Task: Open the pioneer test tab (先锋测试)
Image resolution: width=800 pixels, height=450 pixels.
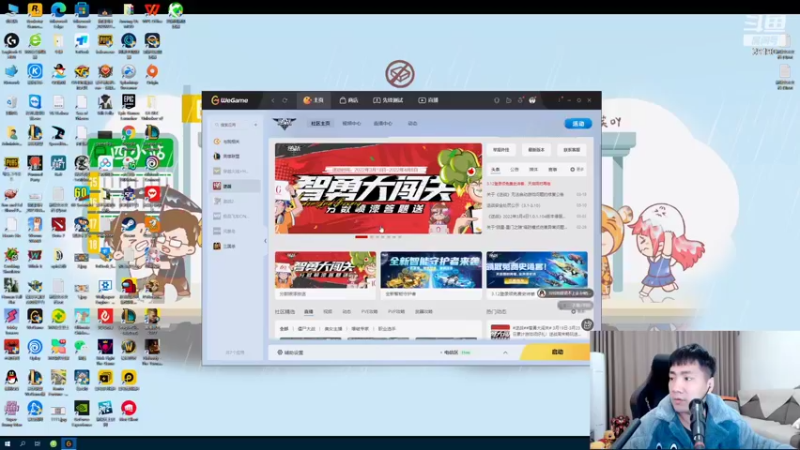Action: (388, 101)
